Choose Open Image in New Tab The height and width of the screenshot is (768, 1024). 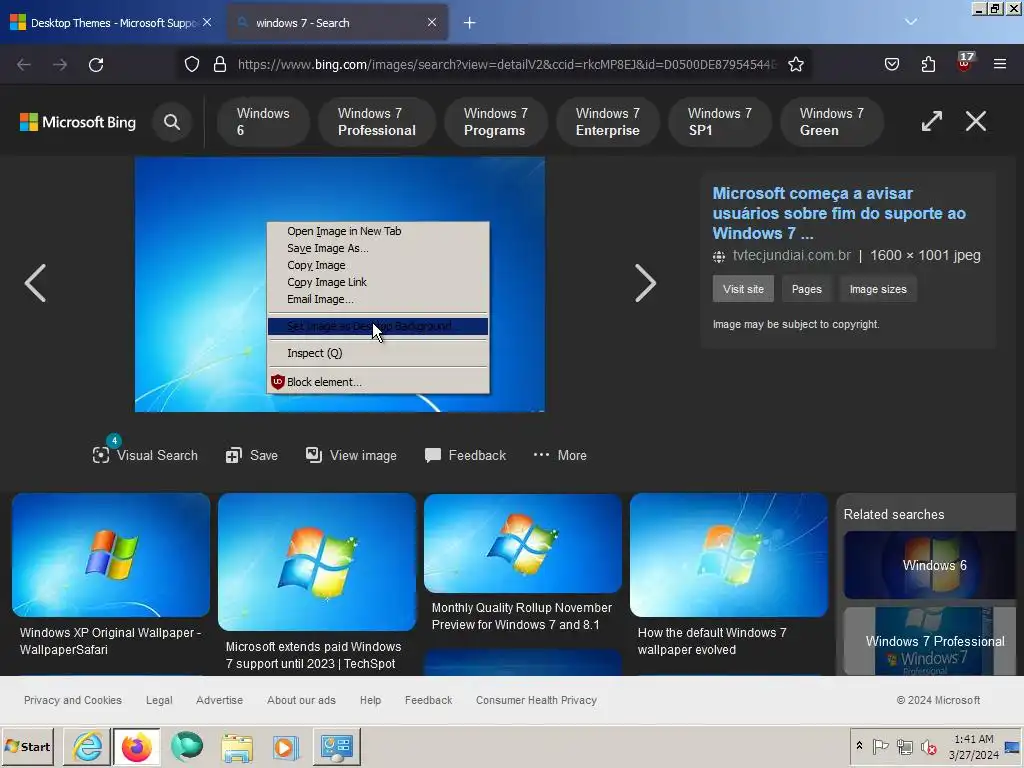[377, 231]
